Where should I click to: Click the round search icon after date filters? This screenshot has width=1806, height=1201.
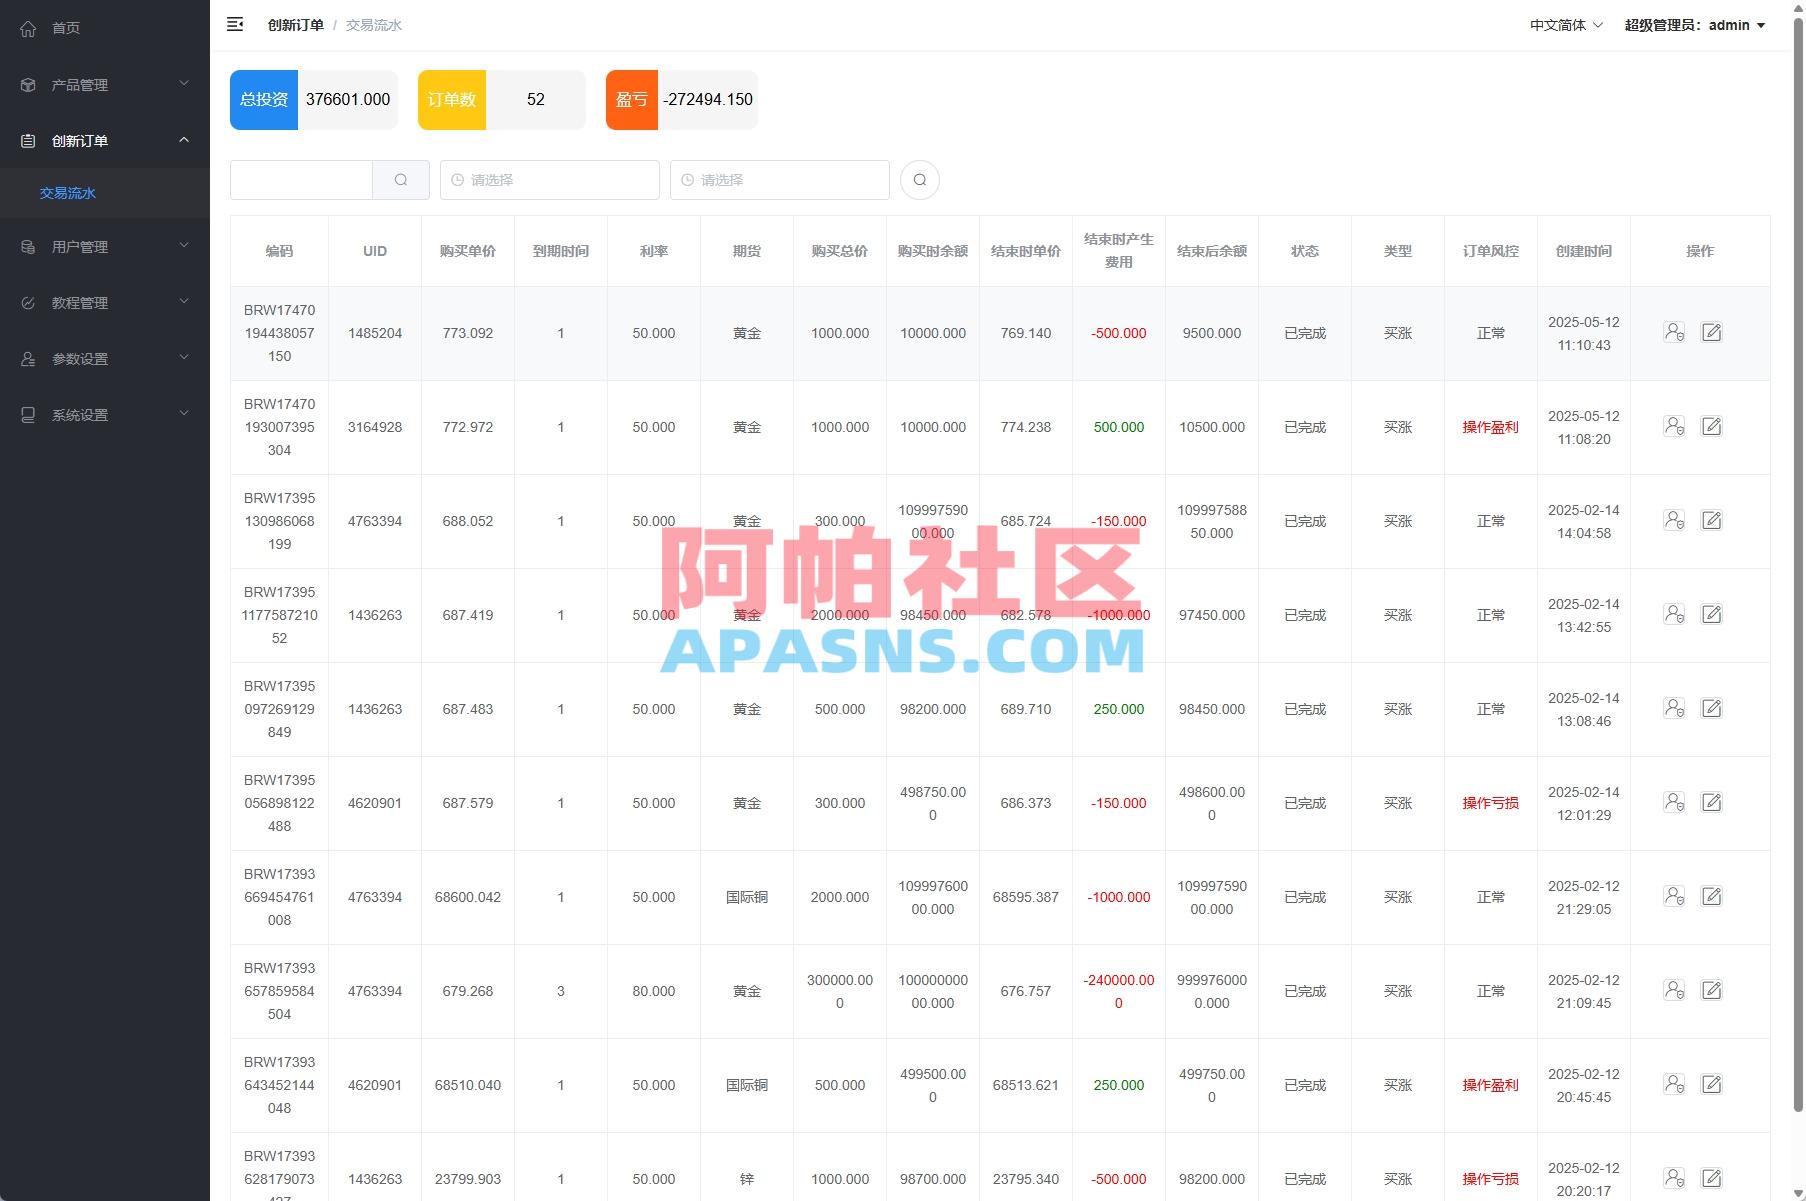click(919, 180)
